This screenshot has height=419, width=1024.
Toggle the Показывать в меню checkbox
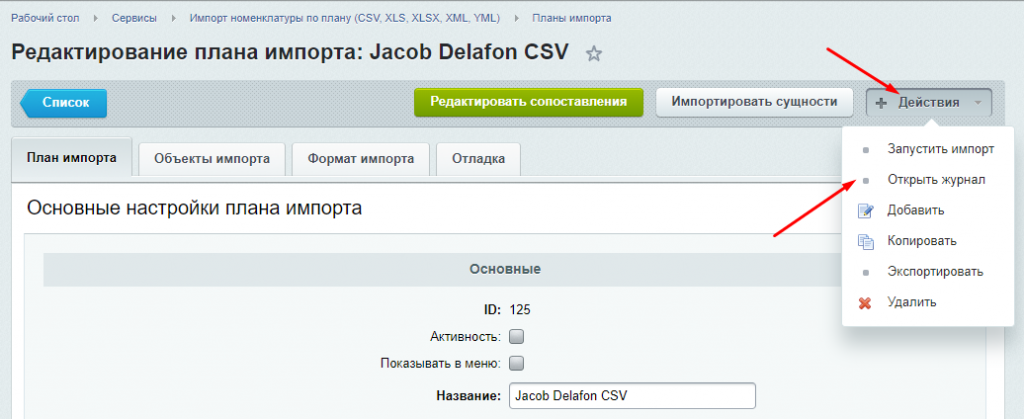(517, 363)
